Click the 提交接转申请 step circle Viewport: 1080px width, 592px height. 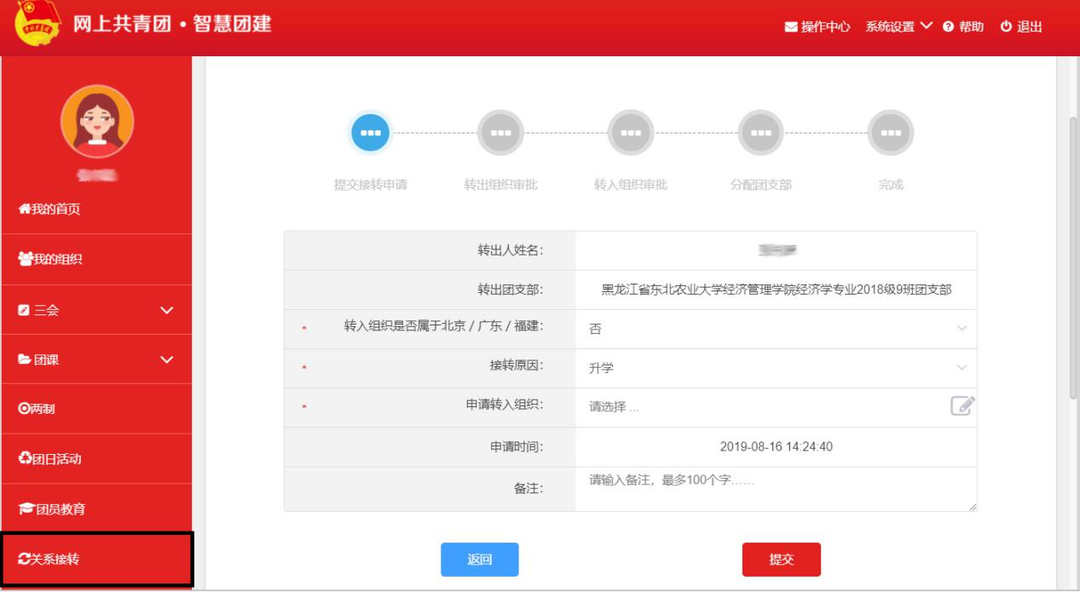370,133
